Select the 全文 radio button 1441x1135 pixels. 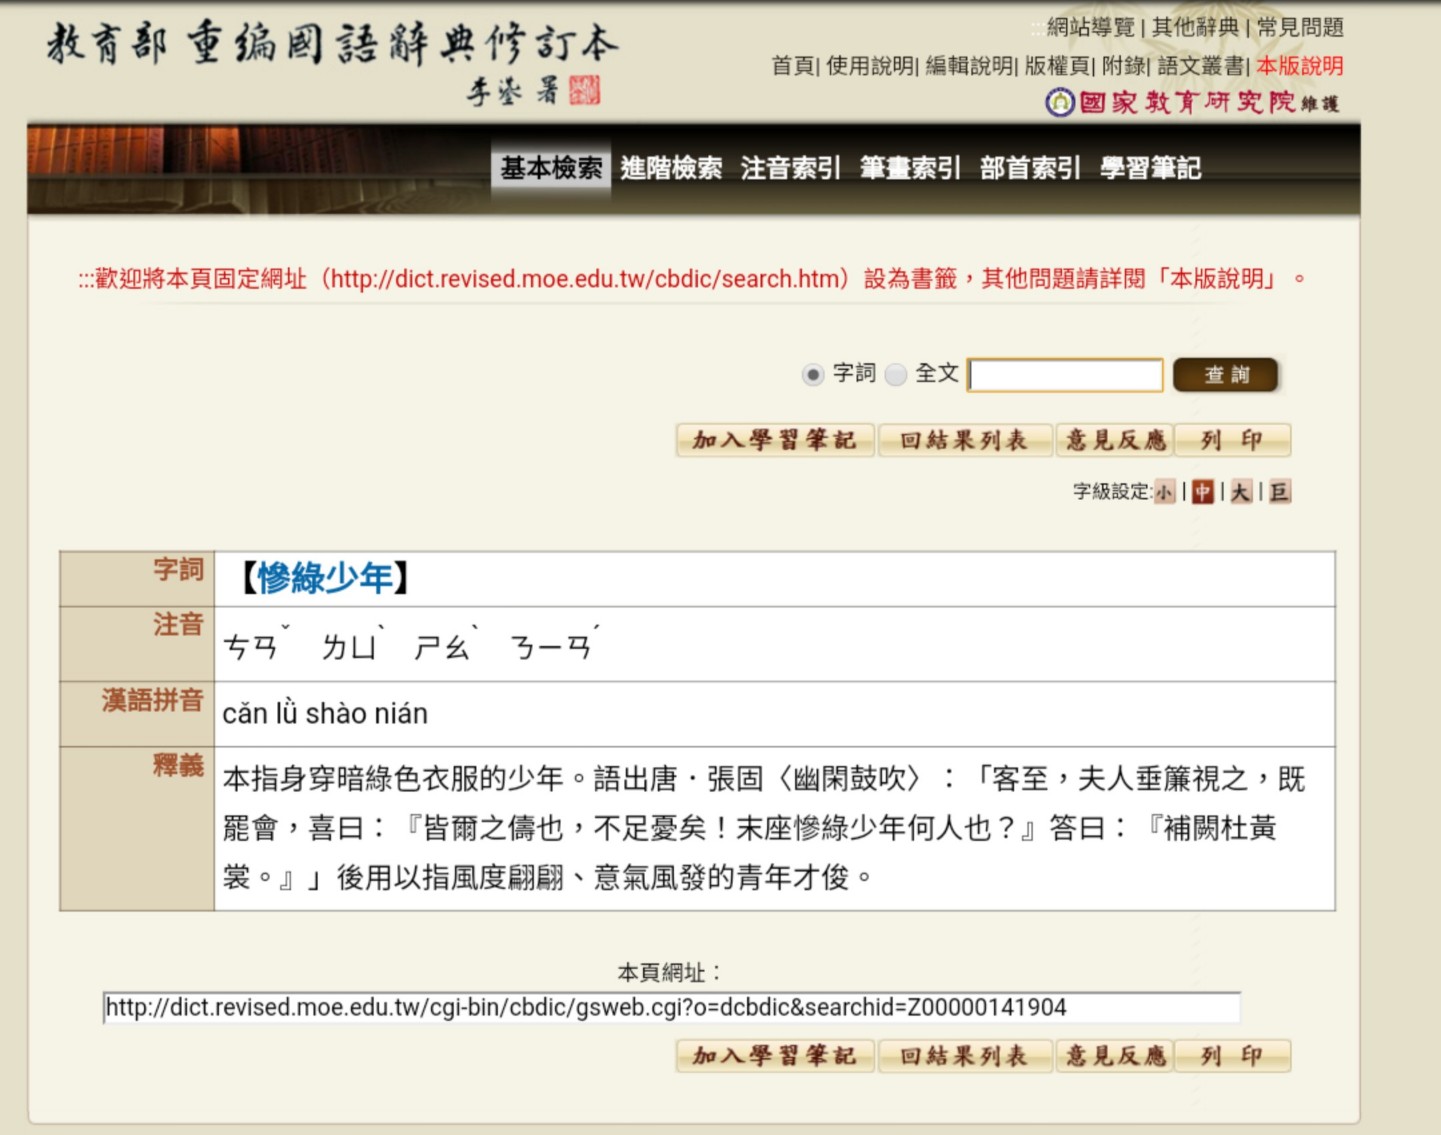tap(896, 374)
